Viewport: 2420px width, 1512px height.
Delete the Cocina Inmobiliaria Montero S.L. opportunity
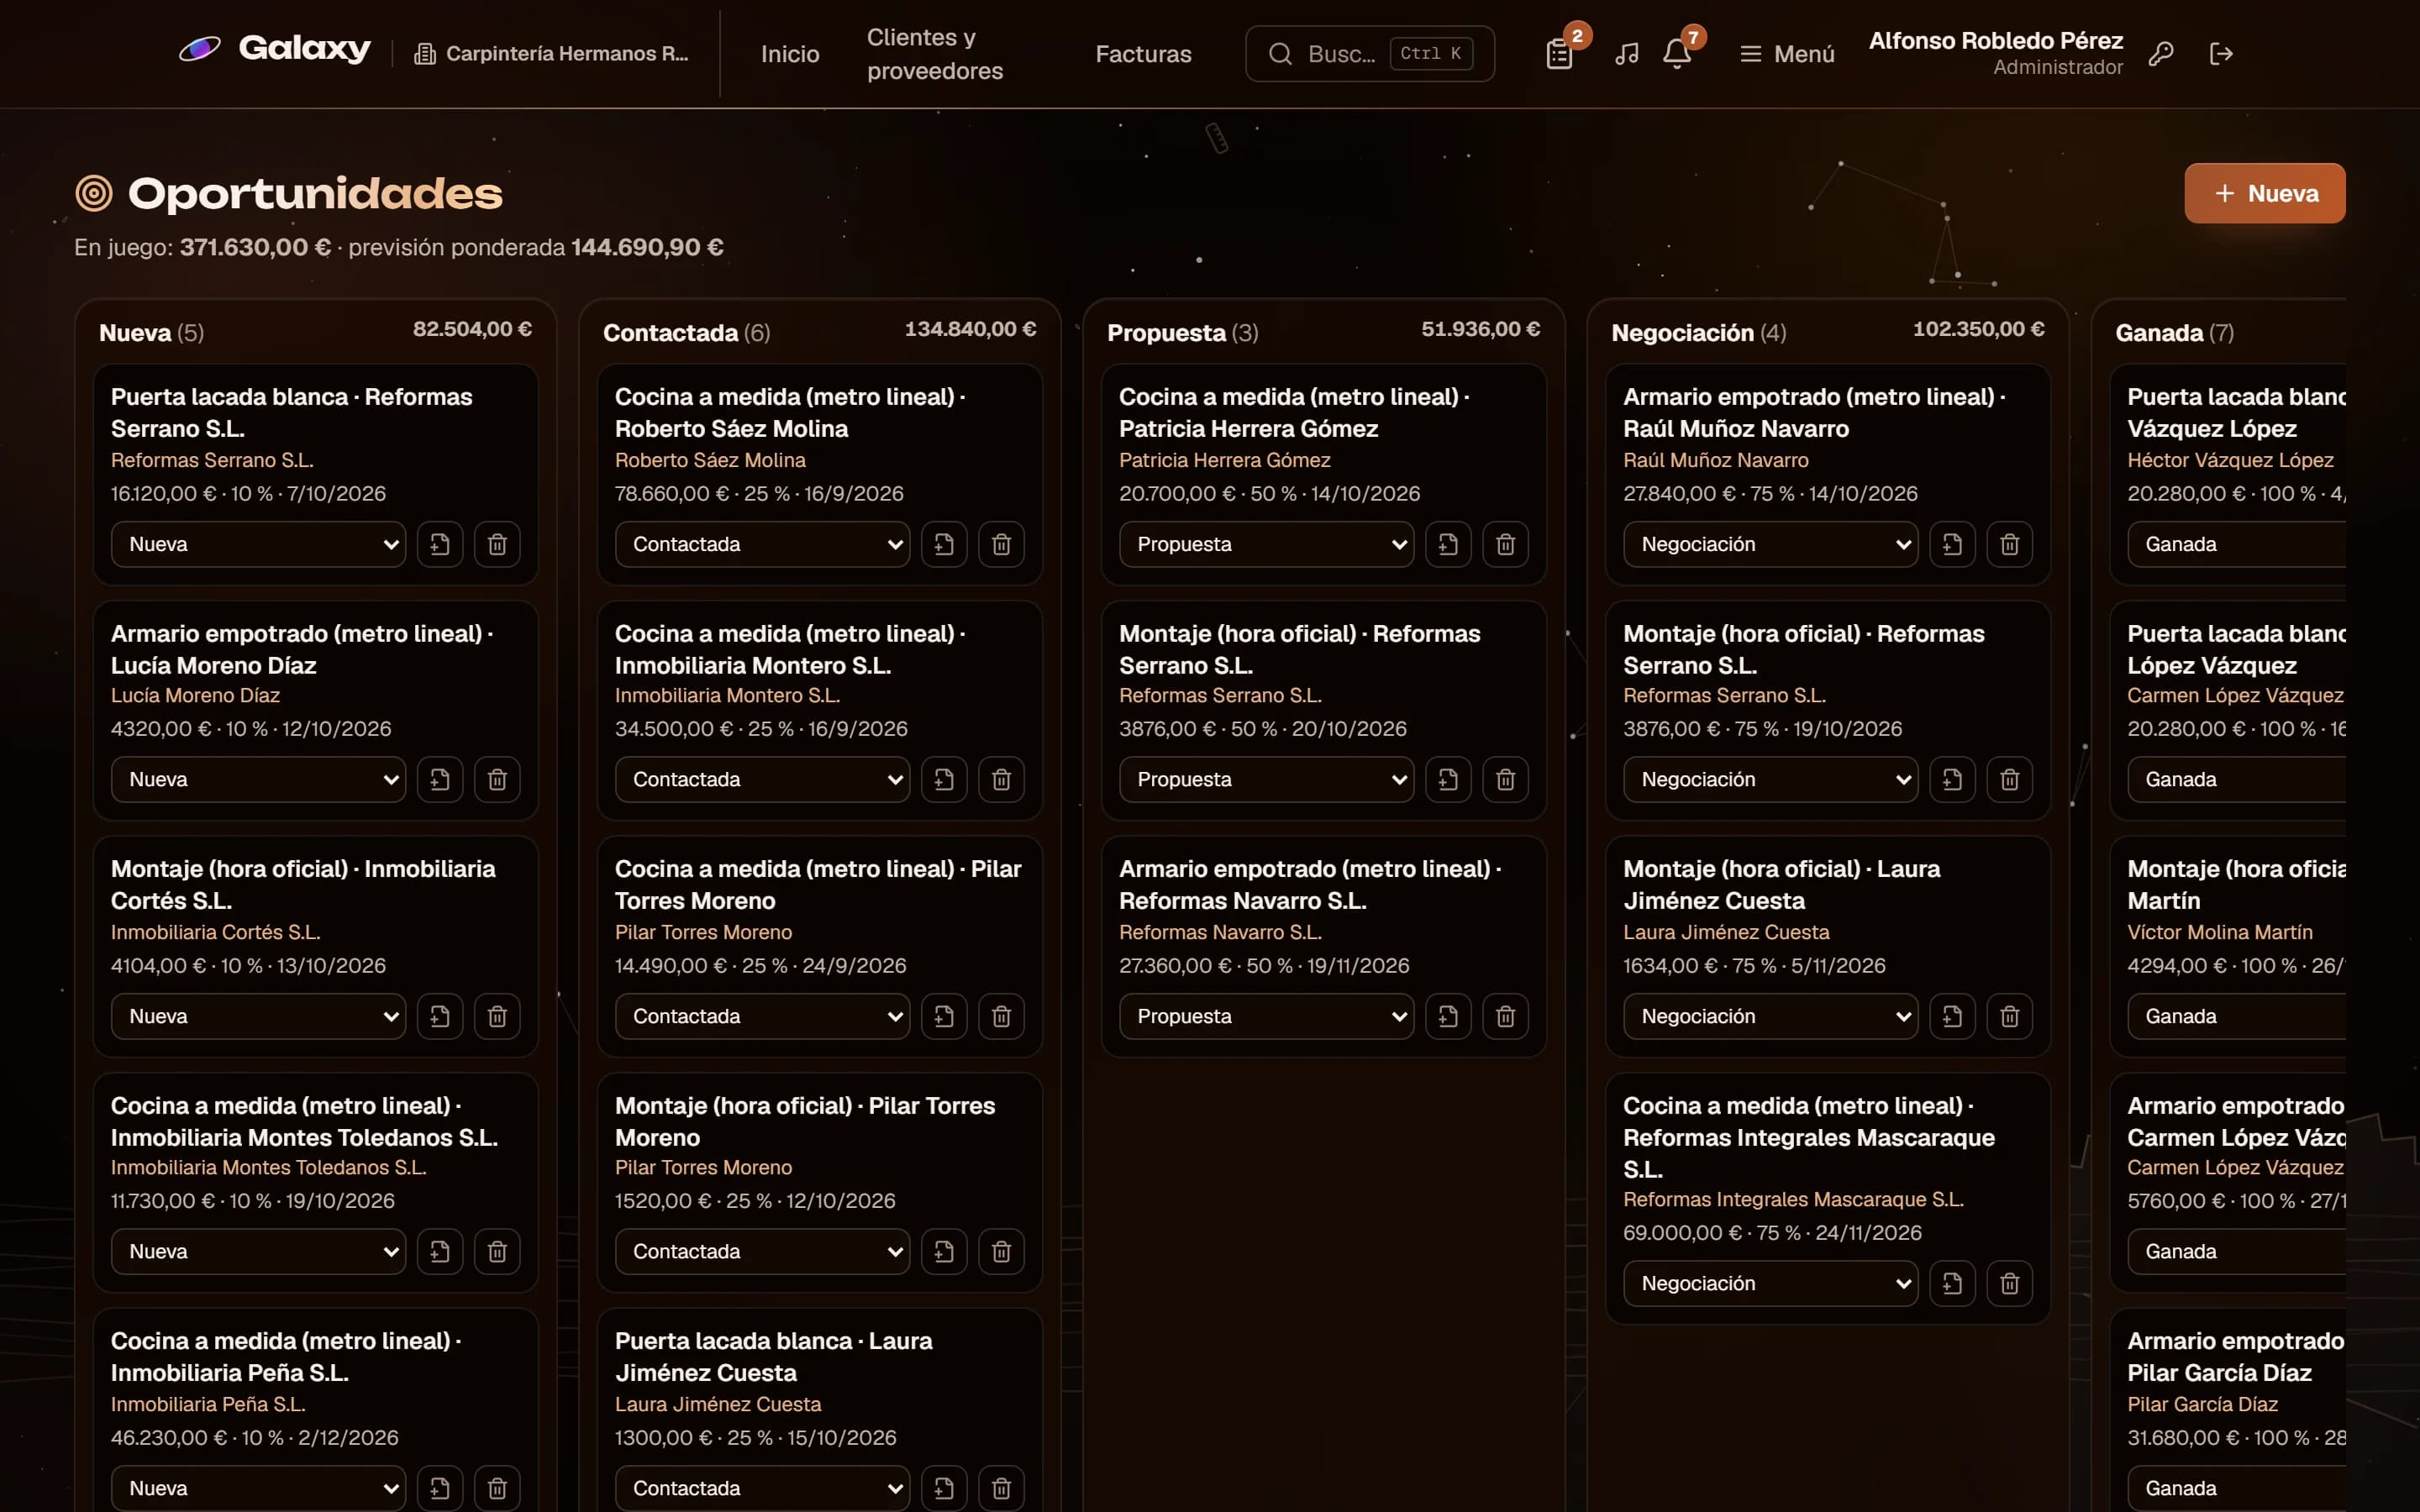coord(1001,779)
